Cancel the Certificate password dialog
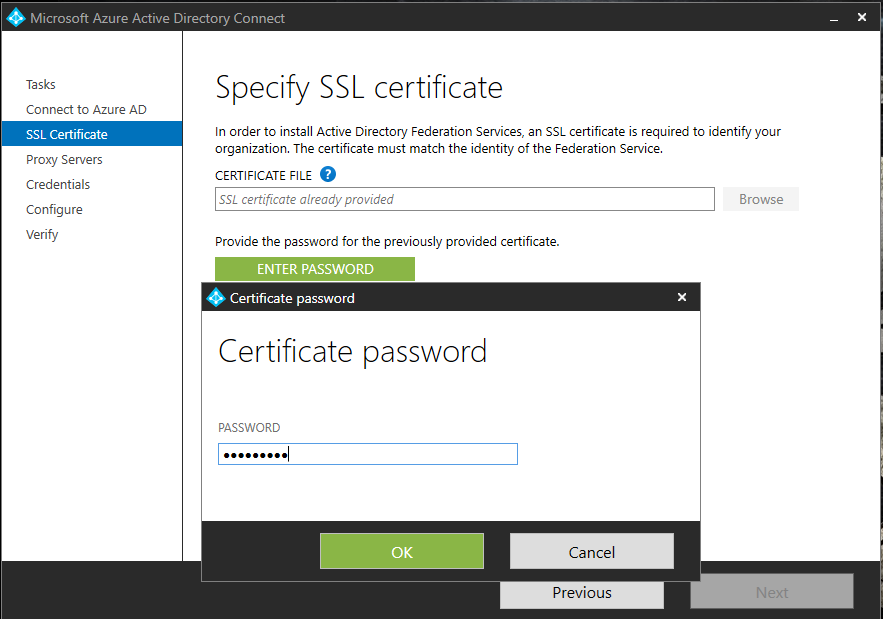Screen dimensions: 883x619 point(591,551)
